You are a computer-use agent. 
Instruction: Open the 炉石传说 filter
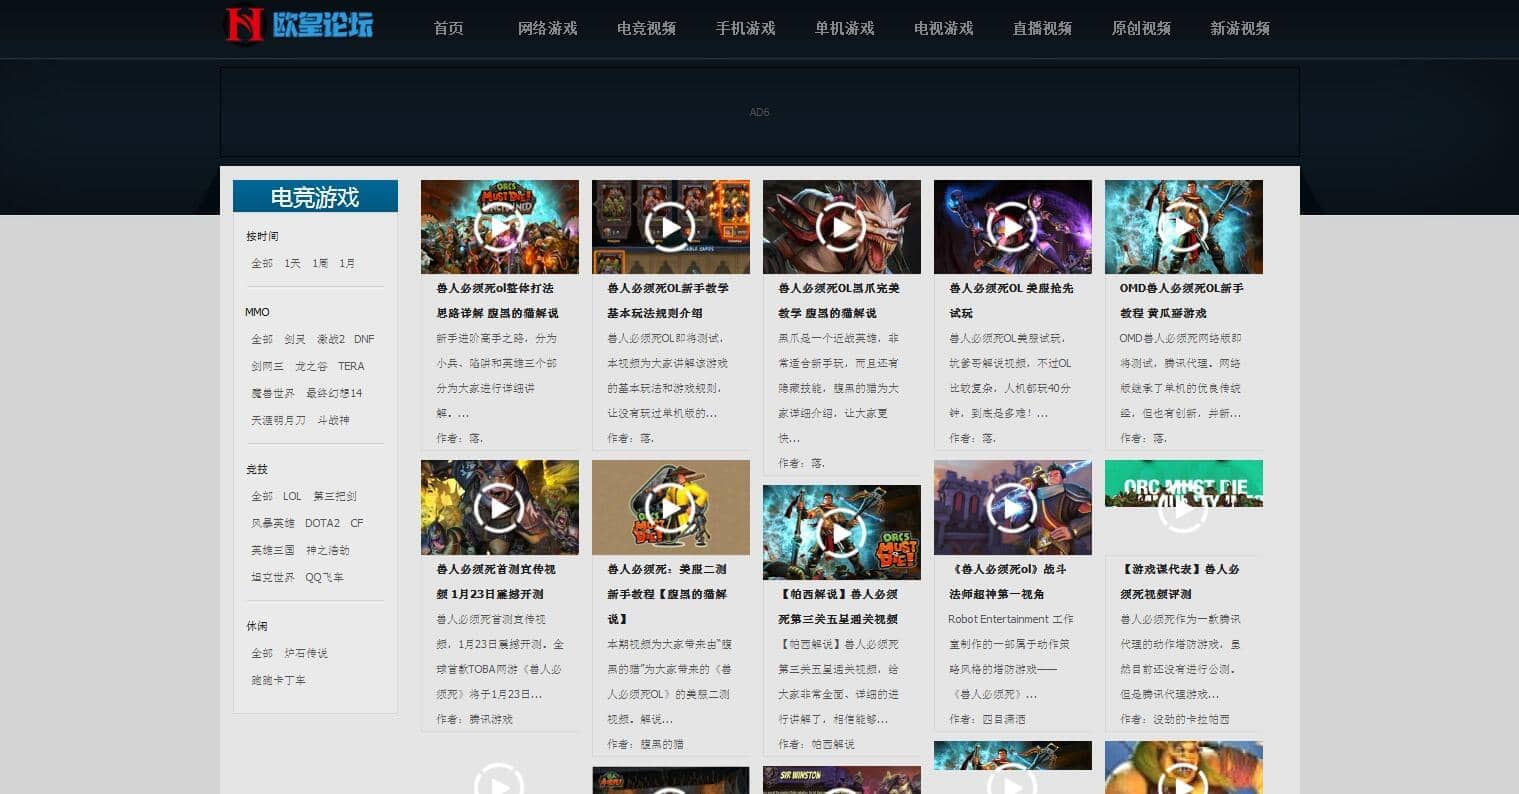(306, 653)
